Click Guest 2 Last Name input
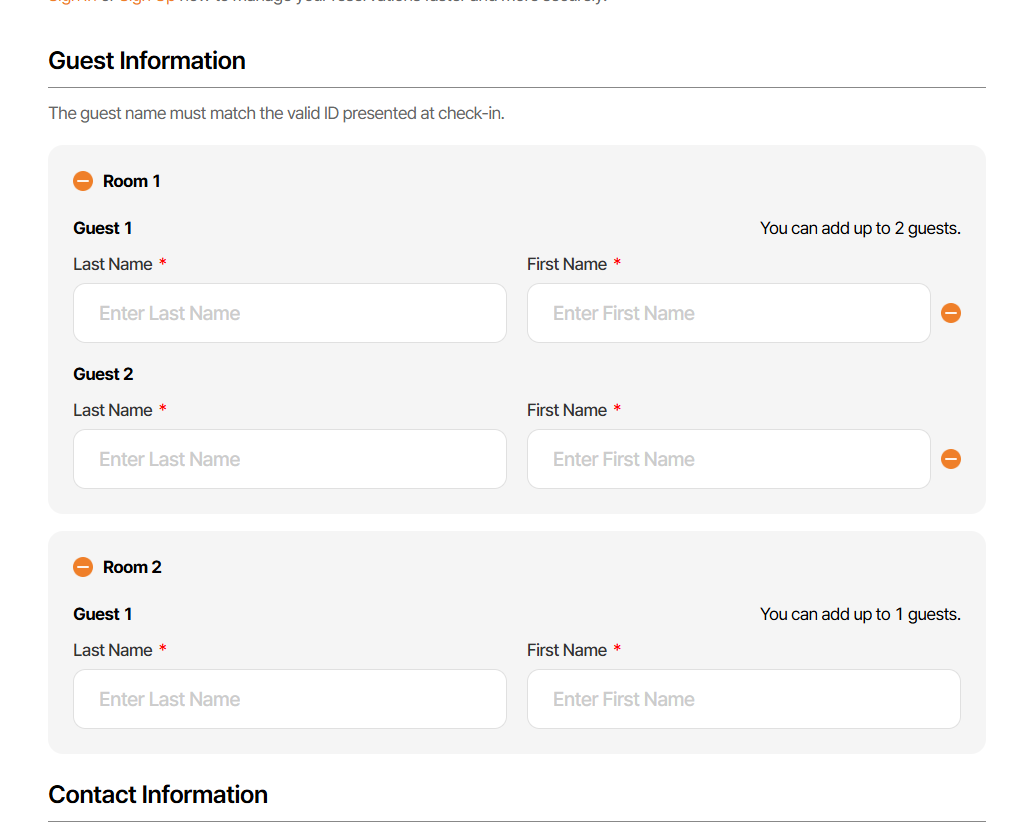Screen dimensions: 1013x824 (290, 459)
